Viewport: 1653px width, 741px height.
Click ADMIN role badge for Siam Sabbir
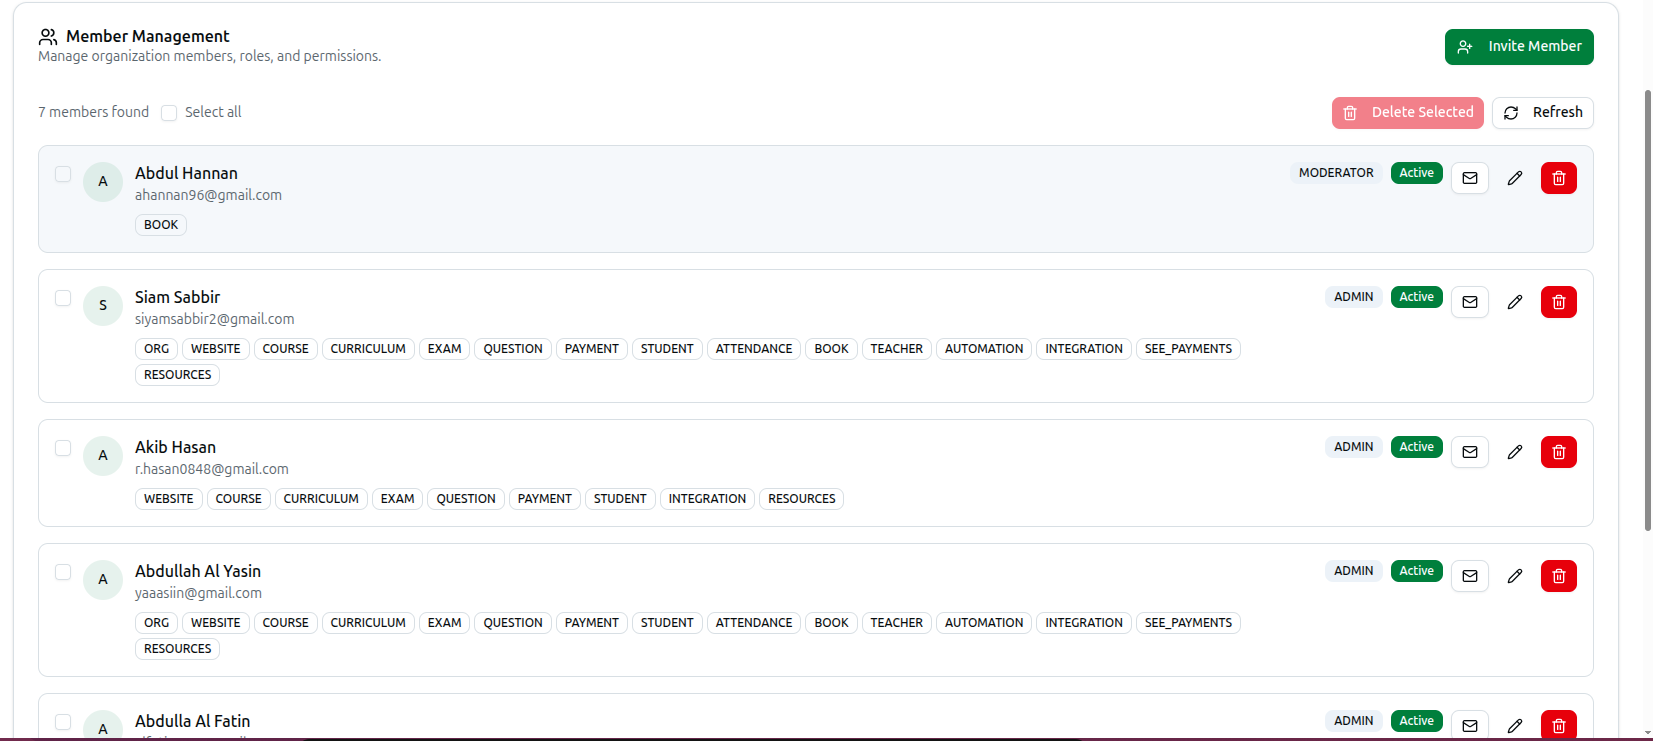(1354, 297)
